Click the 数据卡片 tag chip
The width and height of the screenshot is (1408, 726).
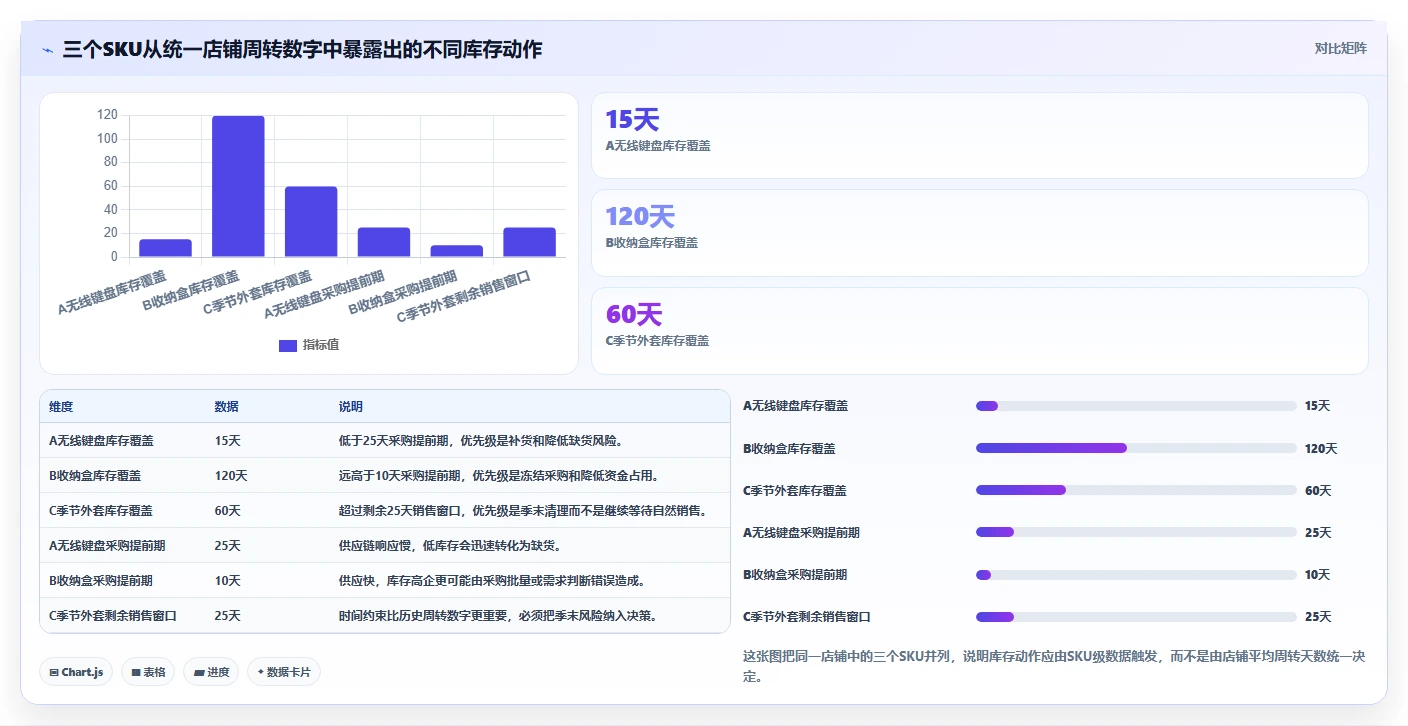[x=284, y=672]
